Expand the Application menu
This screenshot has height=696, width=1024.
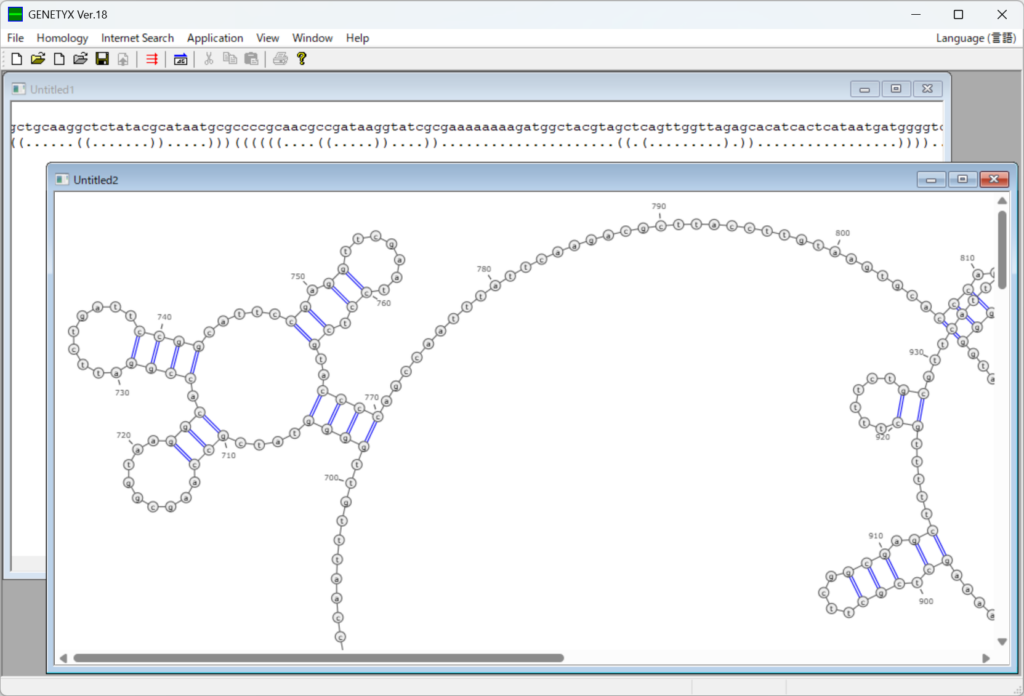click(215, 38)
